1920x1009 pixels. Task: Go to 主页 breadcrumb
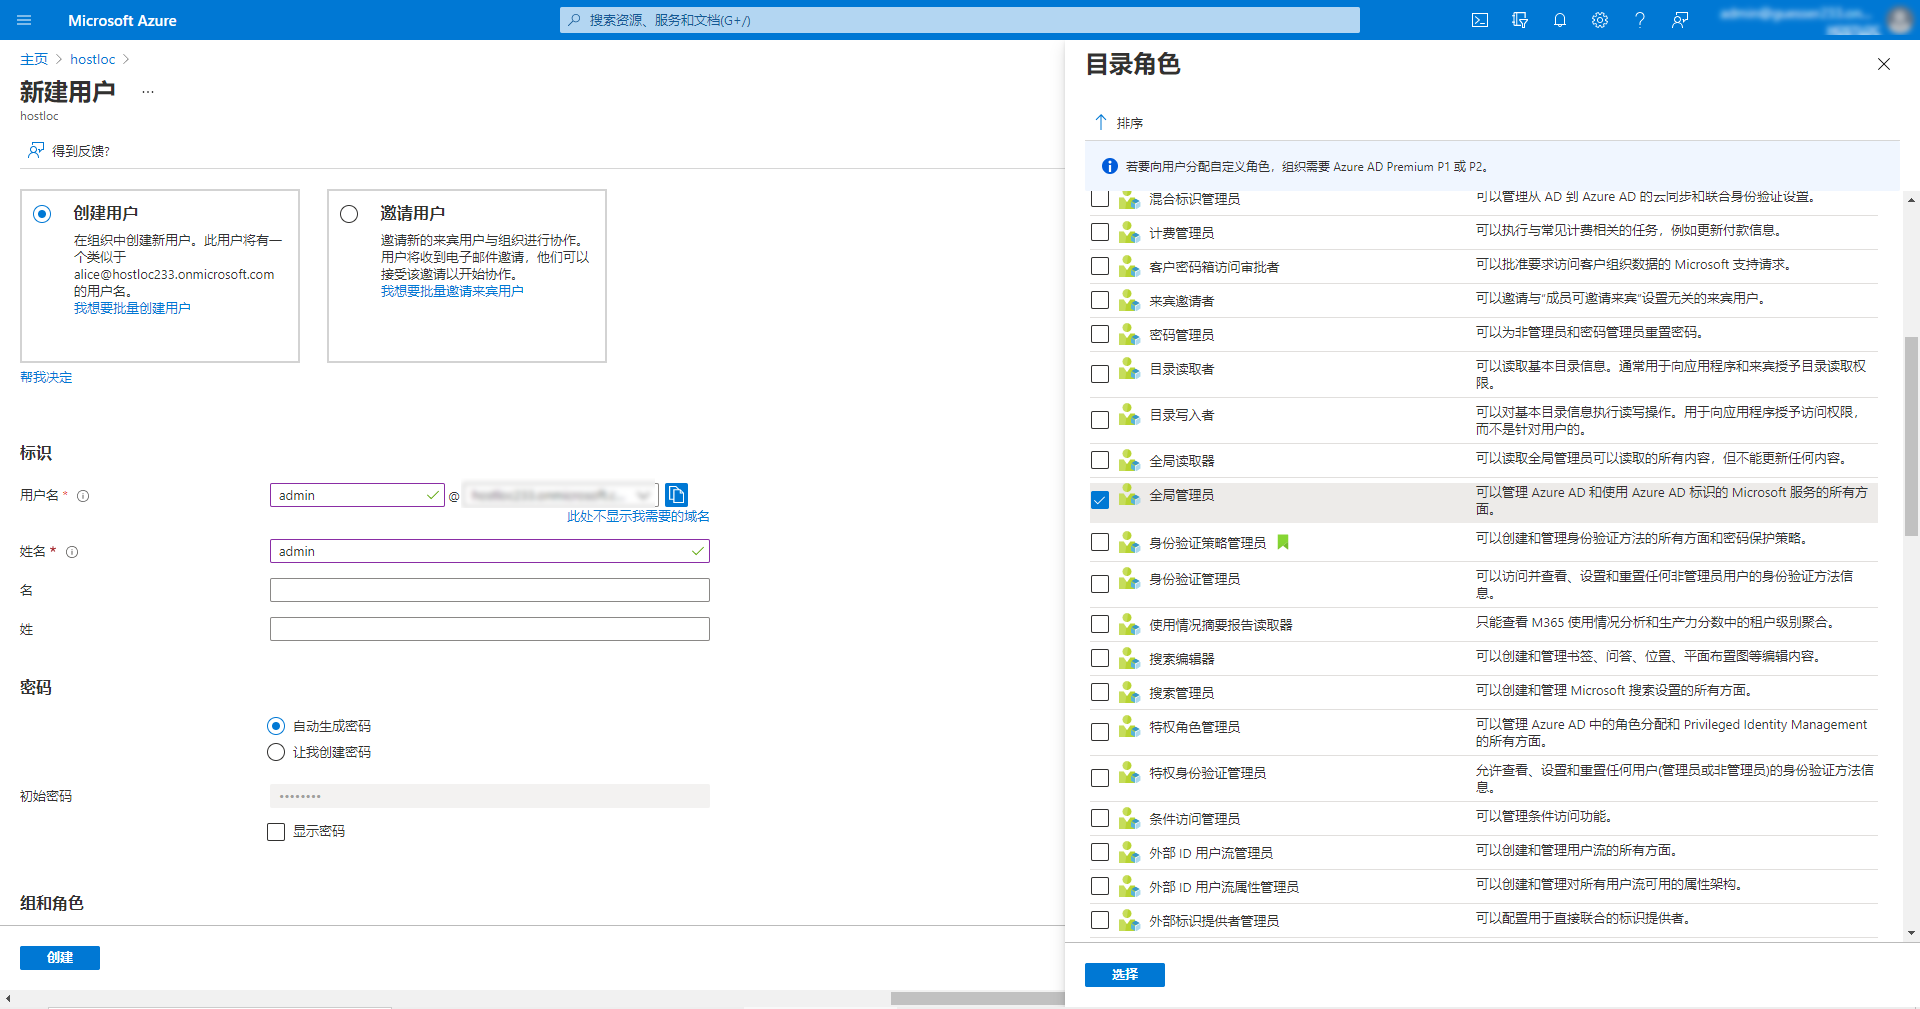pos(34,59)
